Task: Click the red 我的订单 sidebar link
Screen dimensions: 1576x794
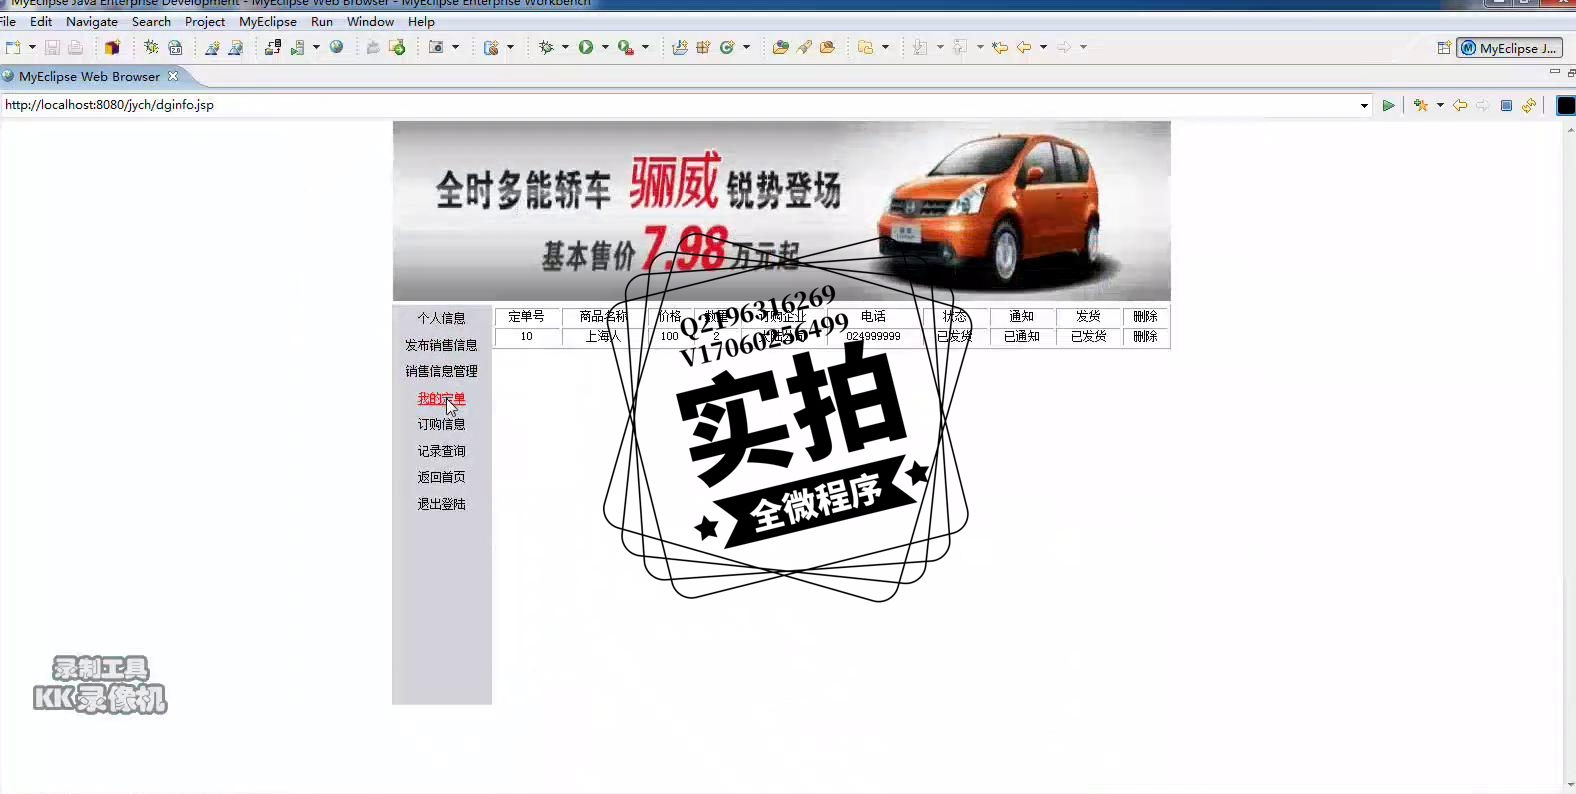Action: 441,398
